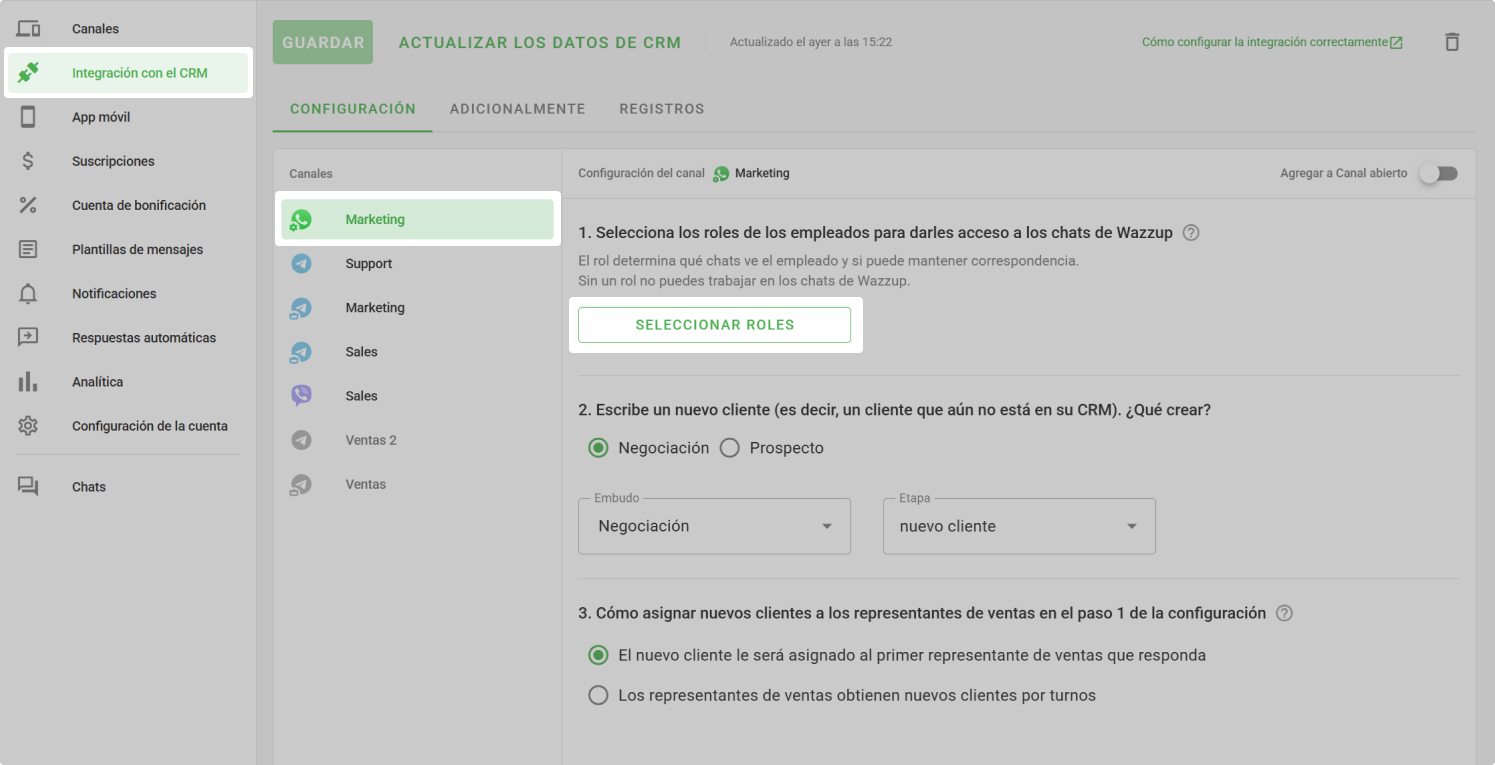Click the Telegram icon next to Support

[x=301, y=264]
